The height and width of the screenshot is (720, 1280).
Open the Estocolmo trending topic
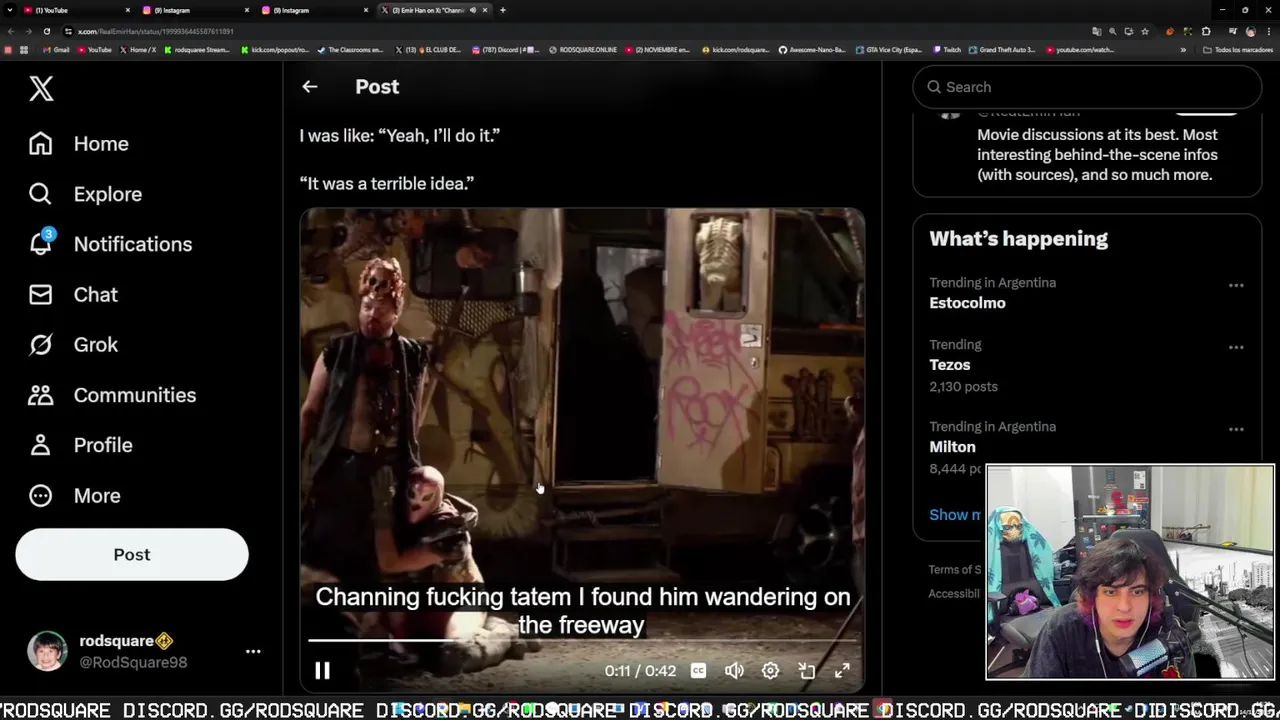tap(967, 303)
